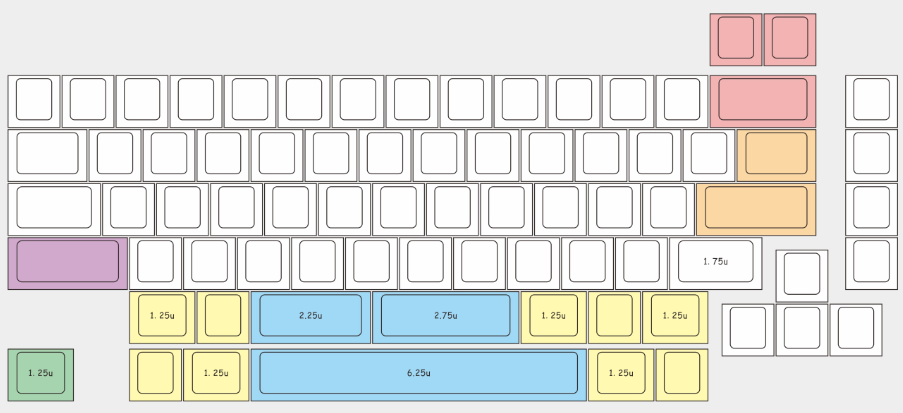The height and width of the screenshot is (413, 903).
Task: Select the wide orange enter key
Action: pyautogui.click(x=756, y=209)
